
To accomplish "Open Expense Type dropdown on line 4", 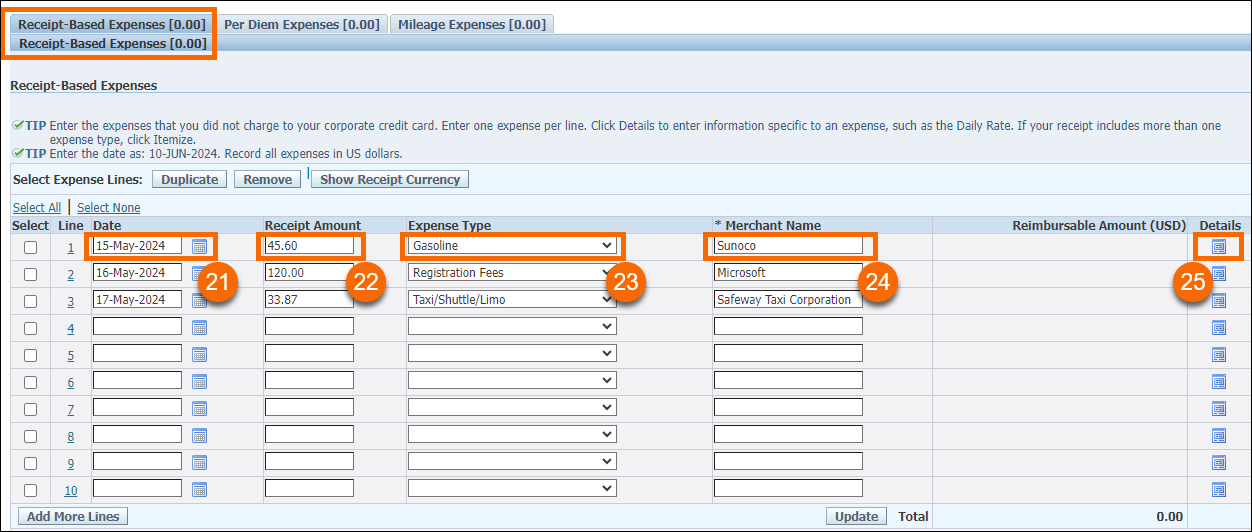I will pos(512,326).
